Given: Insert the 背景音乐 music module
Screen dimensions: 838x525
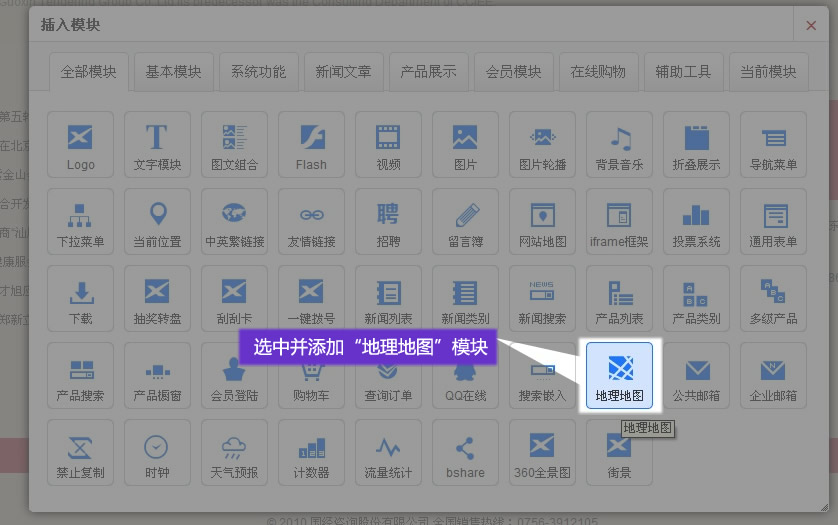Looking at the screenshot, I should [619, 144].
